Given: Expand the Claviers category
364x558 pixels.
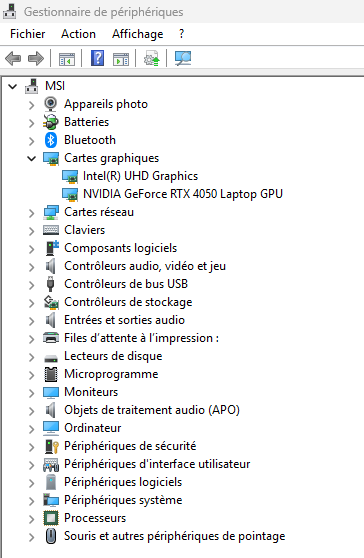Looking at the screenshot, I should [x=32, y=231].
